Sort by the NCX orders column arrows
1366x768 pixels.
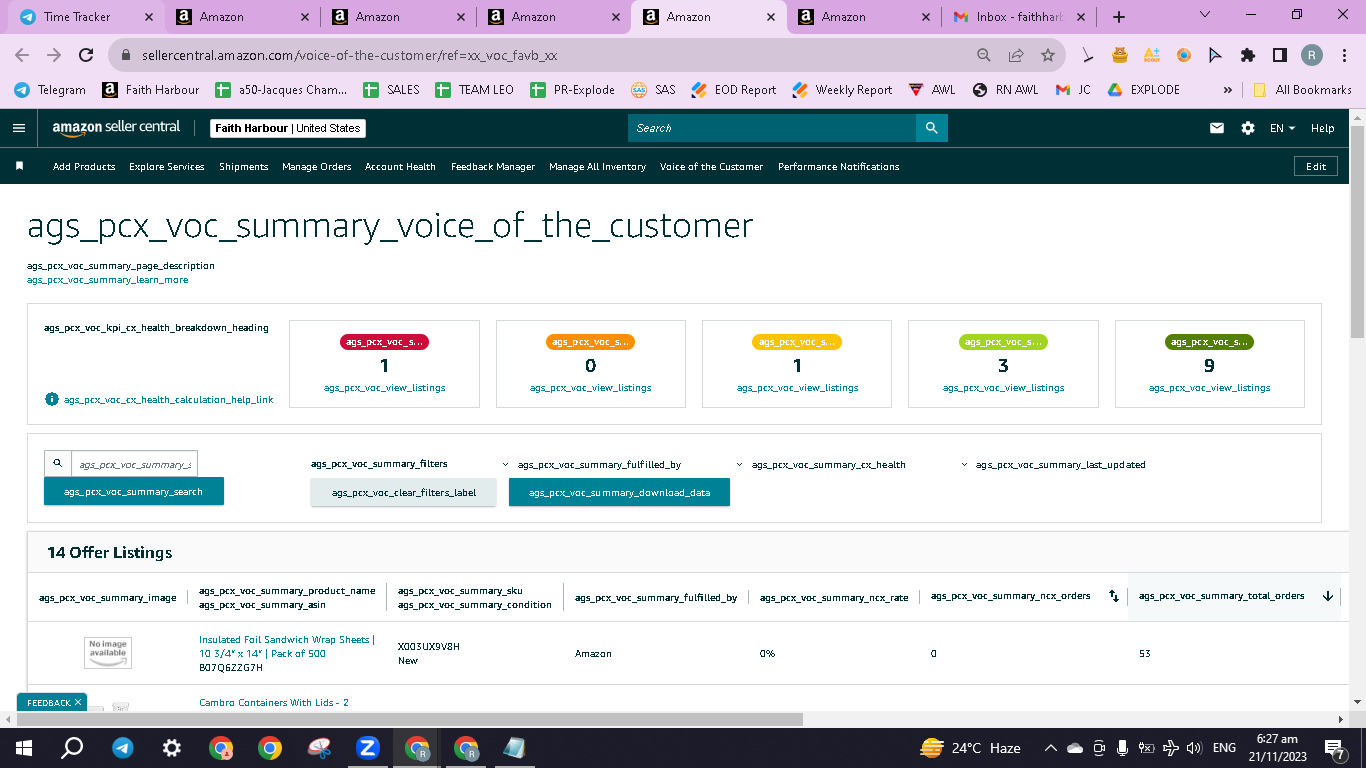pos(1113,596)
